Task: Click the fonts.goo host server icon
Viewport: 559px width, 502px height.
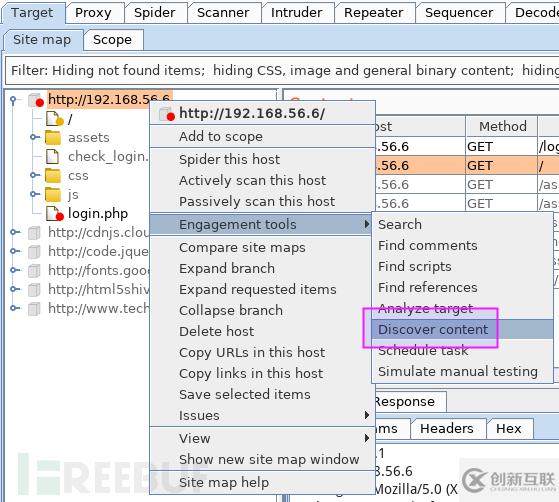Action: click(34, 271)
